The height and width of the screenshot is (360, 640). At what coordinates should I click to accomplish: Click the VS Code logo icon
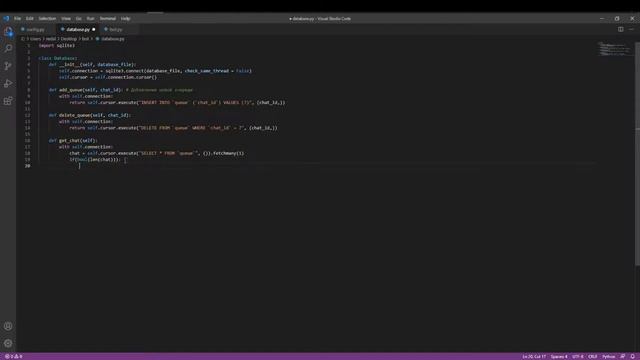[6, 18]
